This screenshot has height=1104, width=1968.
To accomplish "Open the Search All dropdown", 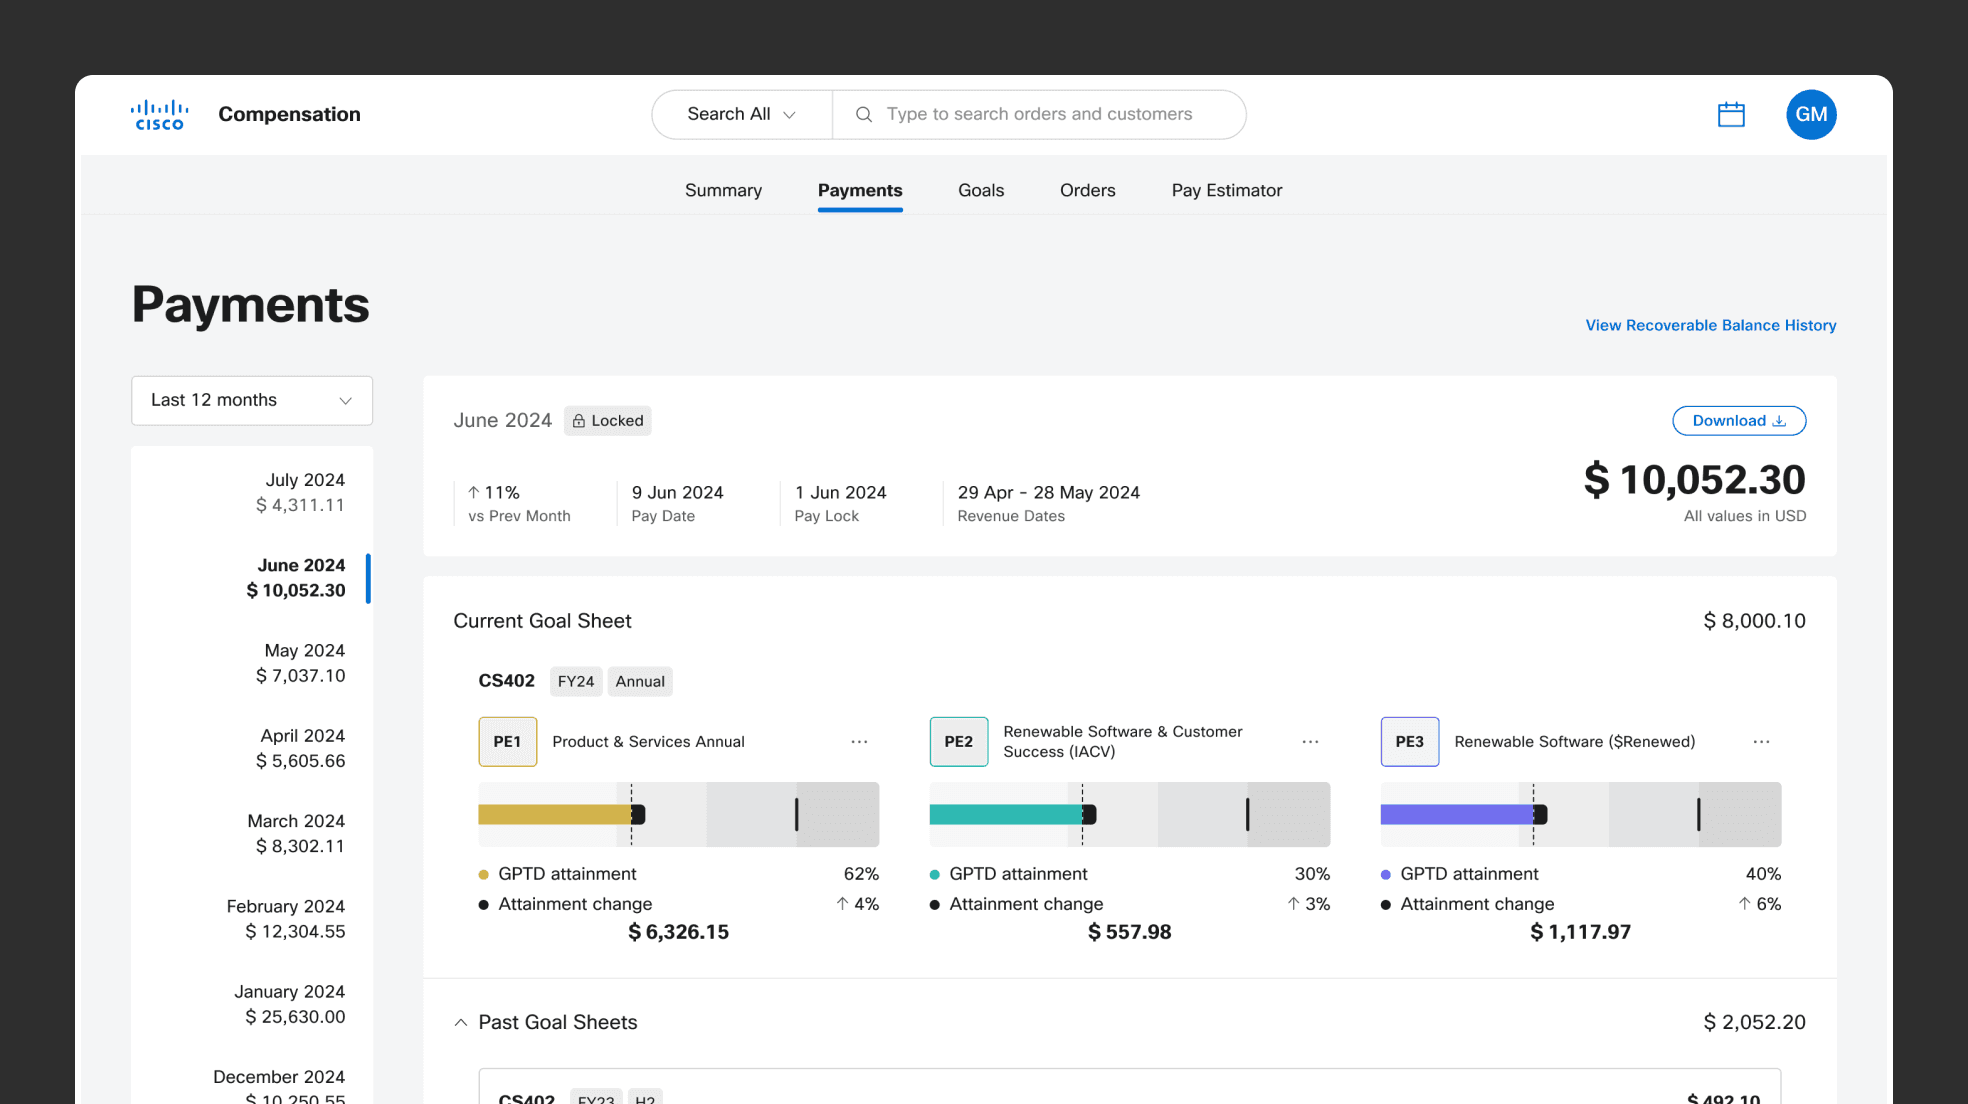I will 741,115.
